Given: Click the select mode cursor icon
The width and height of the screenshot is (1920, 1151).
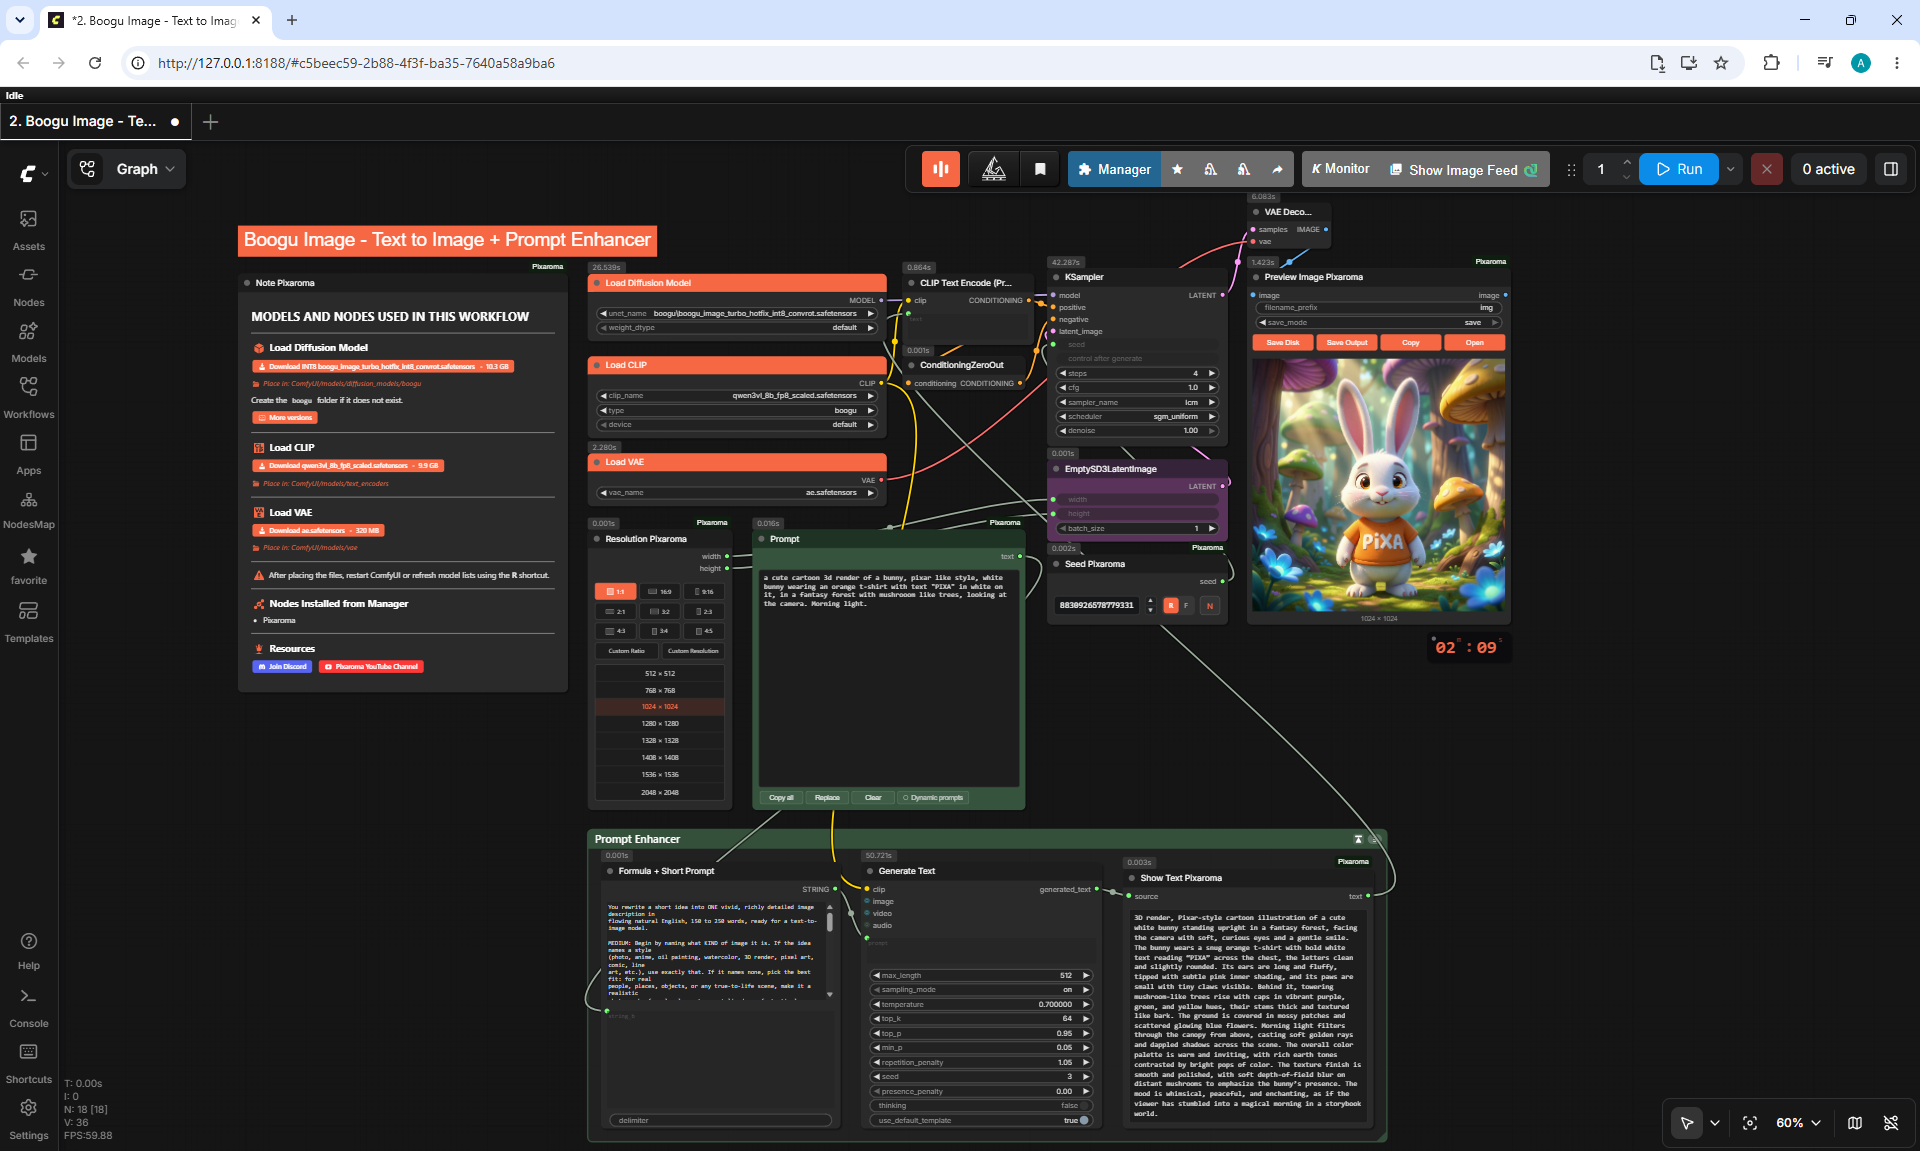Looking at the screenshot, I should point(1687,1123).
